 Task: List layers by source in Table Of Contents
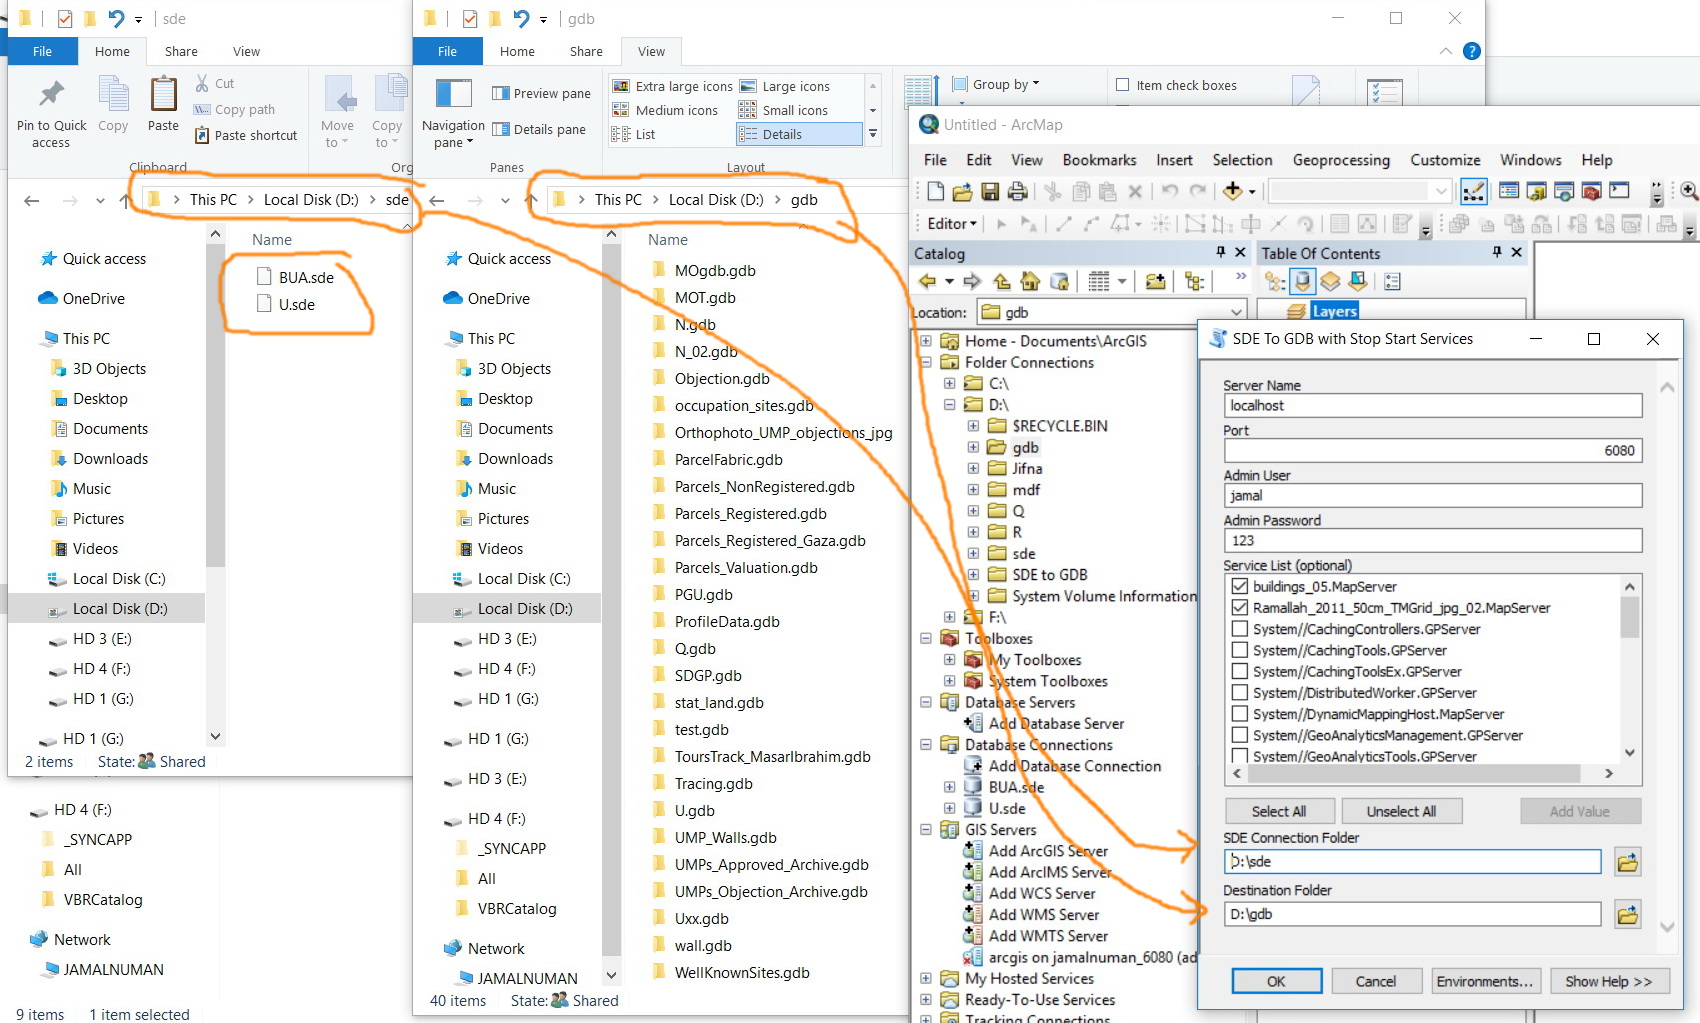point(1303,282)
